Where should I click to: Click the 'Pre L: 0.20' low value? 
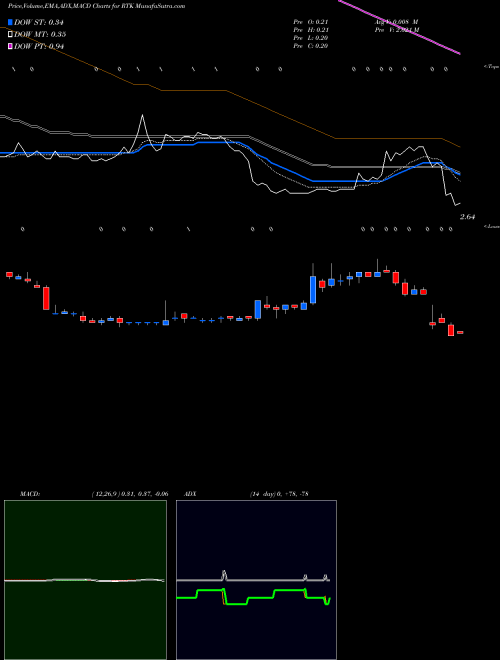[x=311, y=38]
